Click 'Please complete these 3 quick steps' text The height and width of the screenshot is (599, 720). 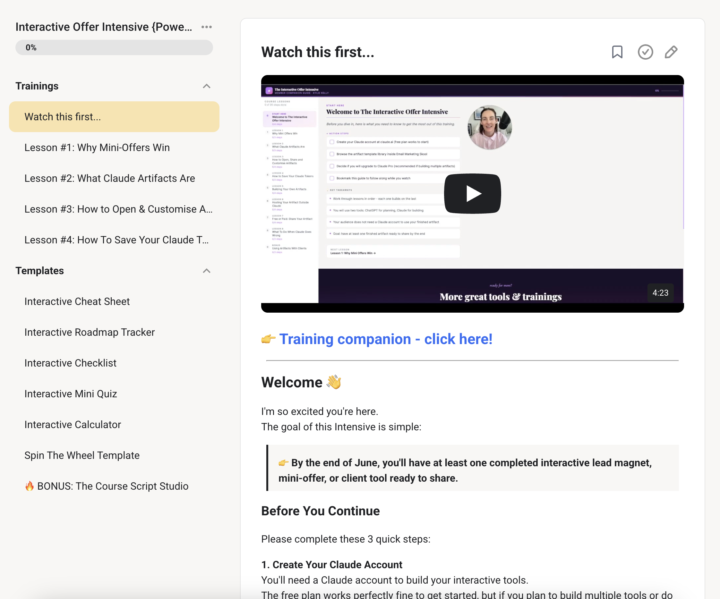[x=346, y=539]
